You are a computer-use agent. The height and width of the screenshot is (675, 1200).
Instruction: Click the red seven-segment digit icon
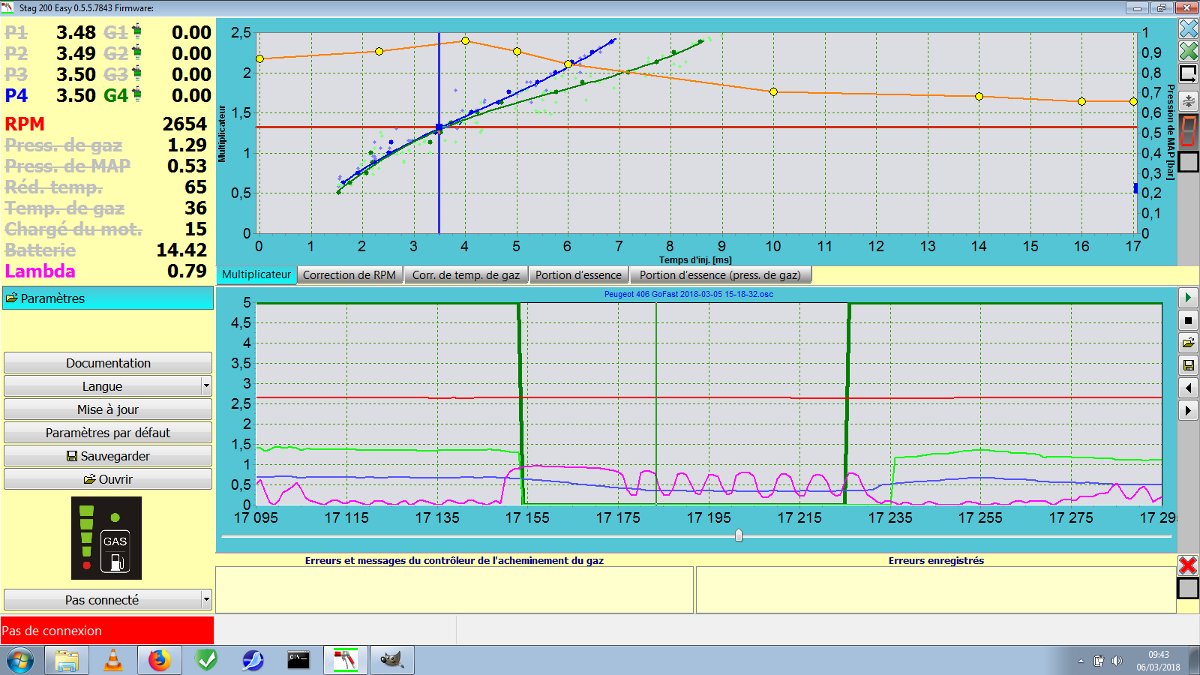(x=1188, y=130)
